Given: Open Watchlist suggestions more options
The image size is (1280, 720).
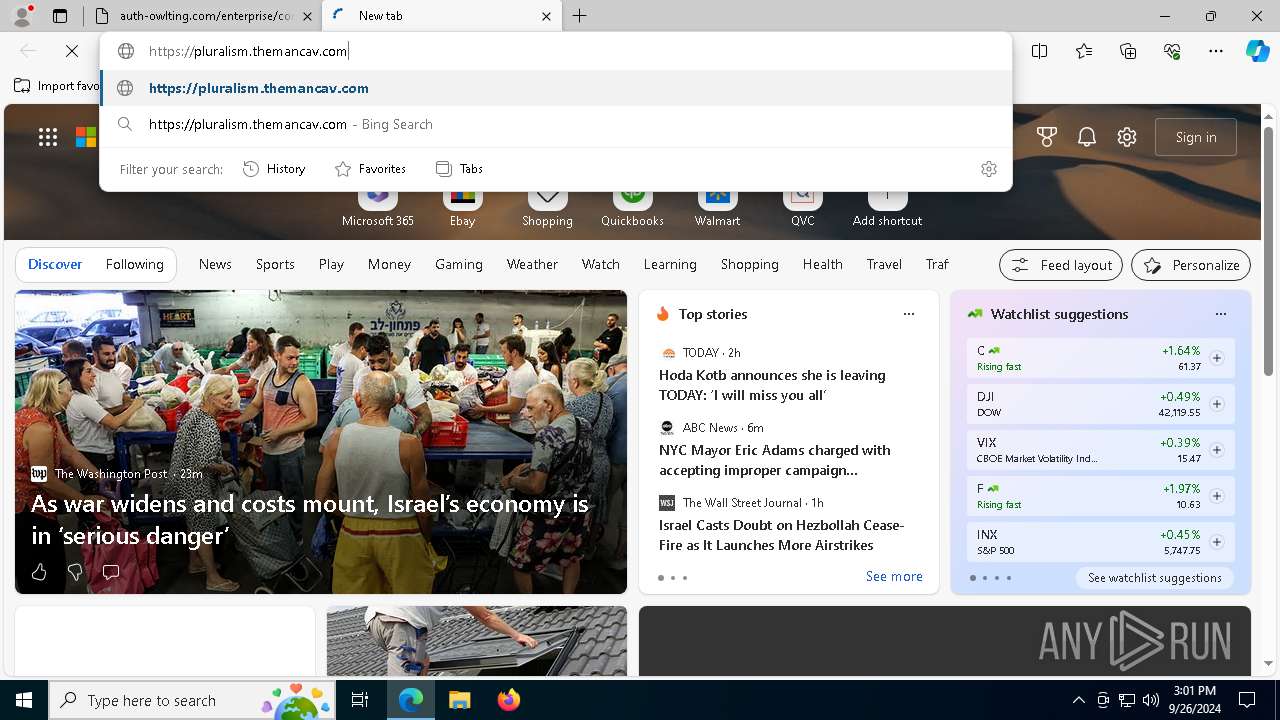Looking at the screenshot, I should (1221, 314).
